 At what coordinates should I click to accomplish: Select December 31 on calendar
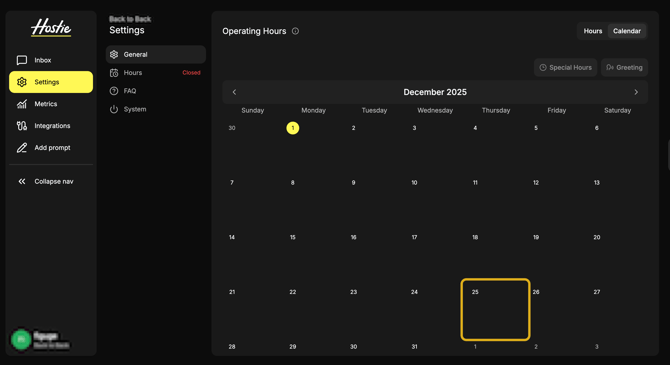414,347
